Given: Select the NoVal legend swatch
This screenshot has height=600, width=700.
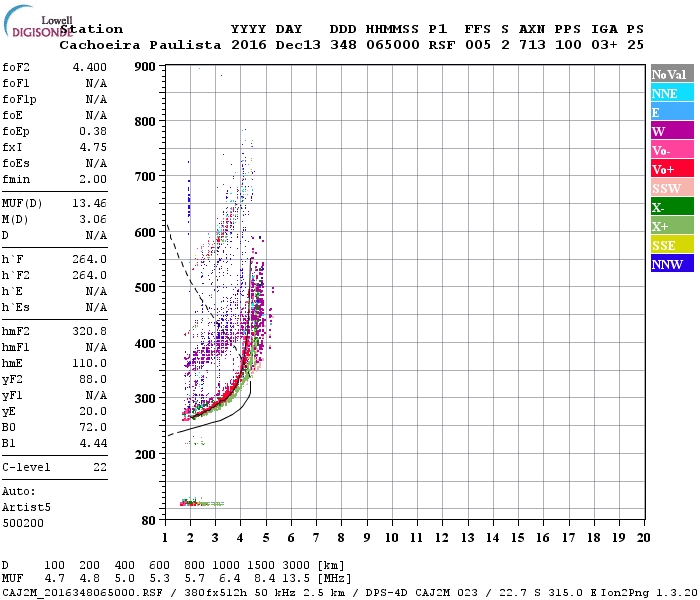Looking at the screenshot, I should [672, 74].
